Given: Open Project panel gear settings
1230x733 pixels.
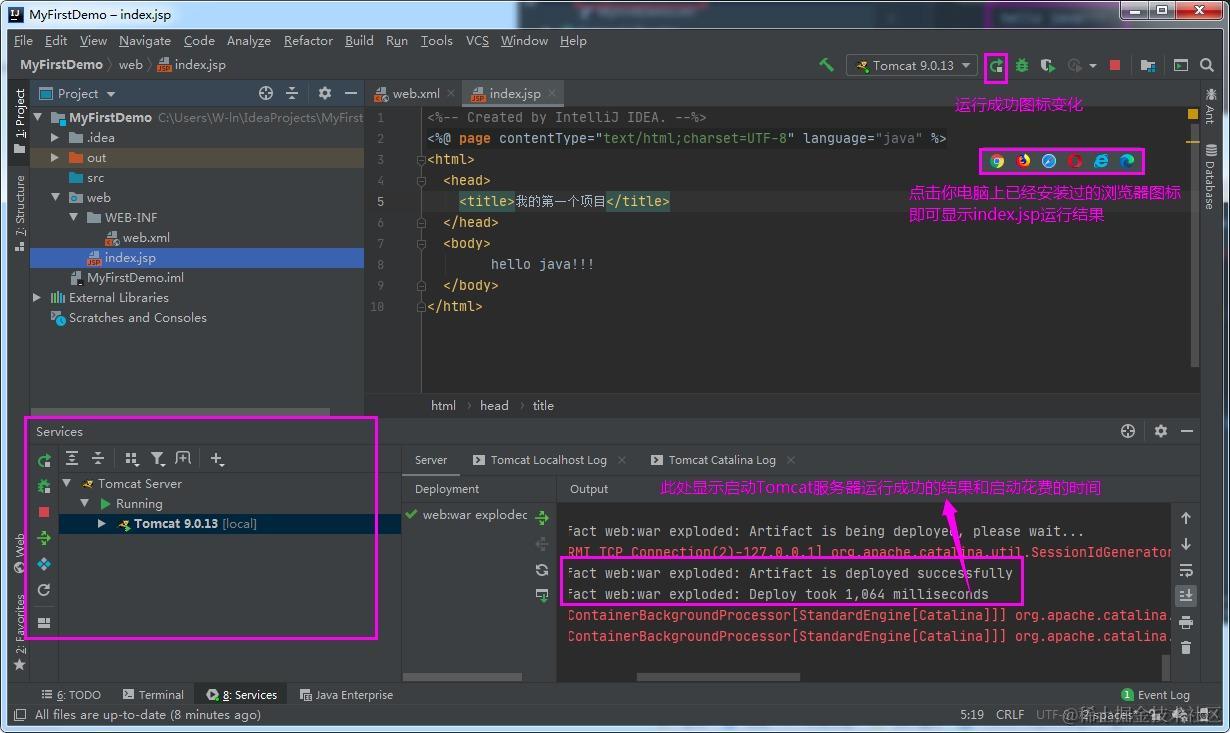Looking at the screenshot, I should tap(324, 93).
